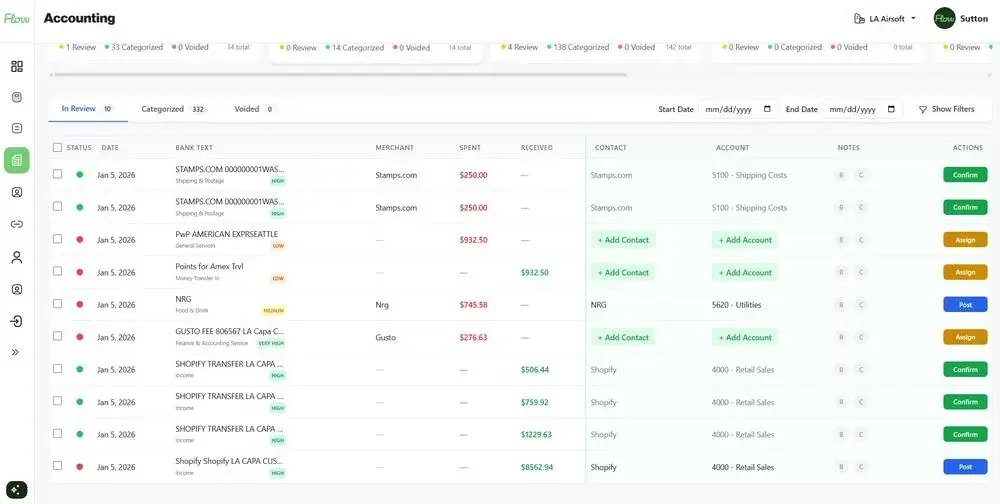
Task: Click B note icon on $506.44 Shopify row
Action: (841, 369)
